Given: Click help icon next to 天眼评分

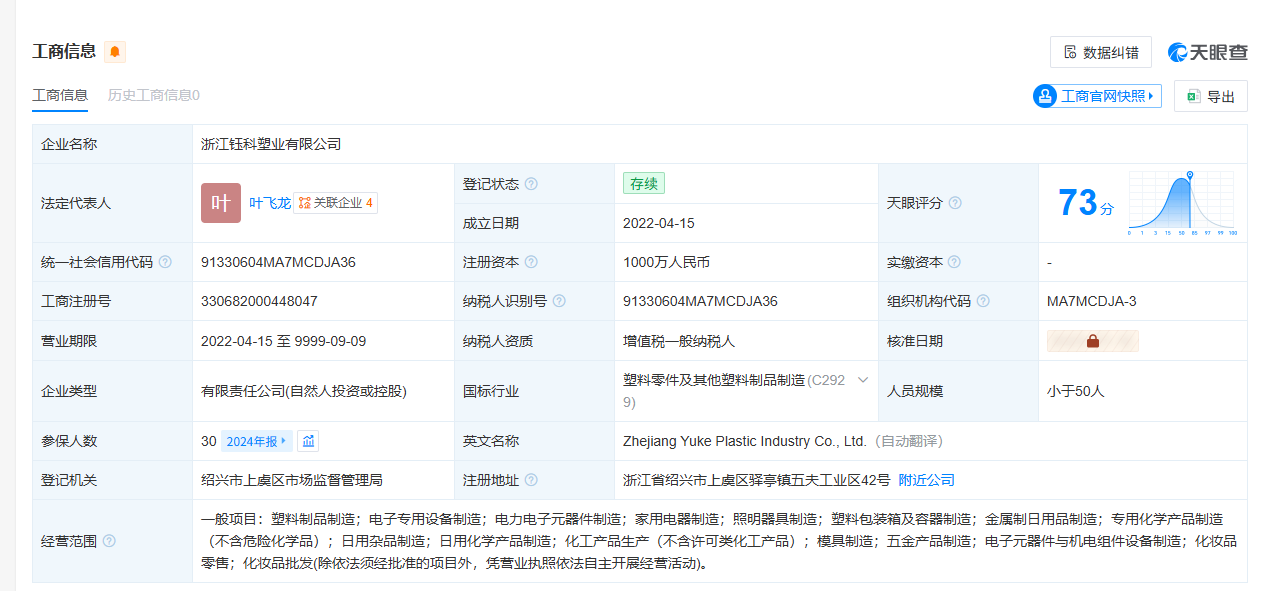Looking at the screenshot, I should point(955,203).
